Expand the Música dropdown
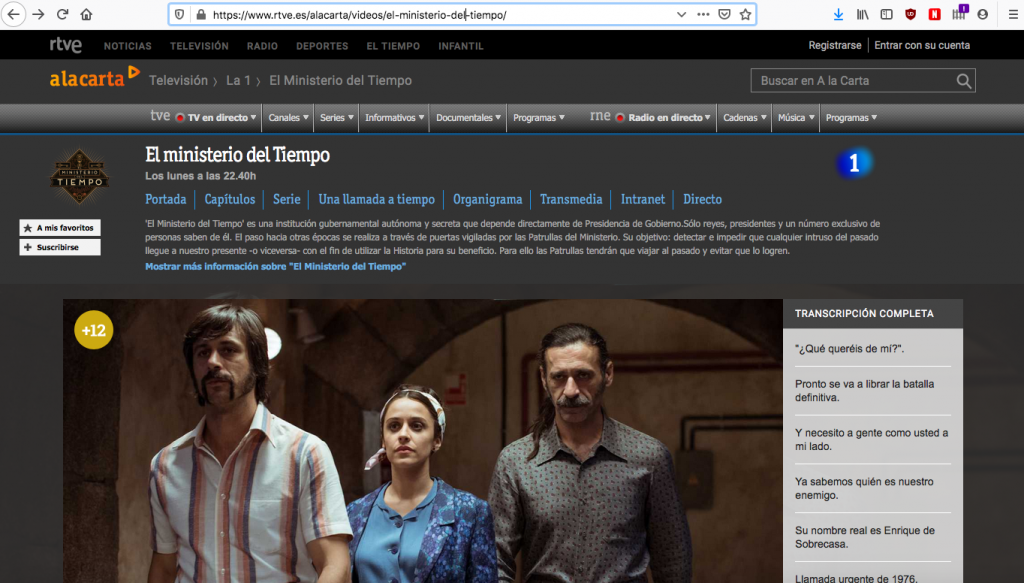This screenshot has height=583, width=1024. pyautogui.click(x=796, y=118)
